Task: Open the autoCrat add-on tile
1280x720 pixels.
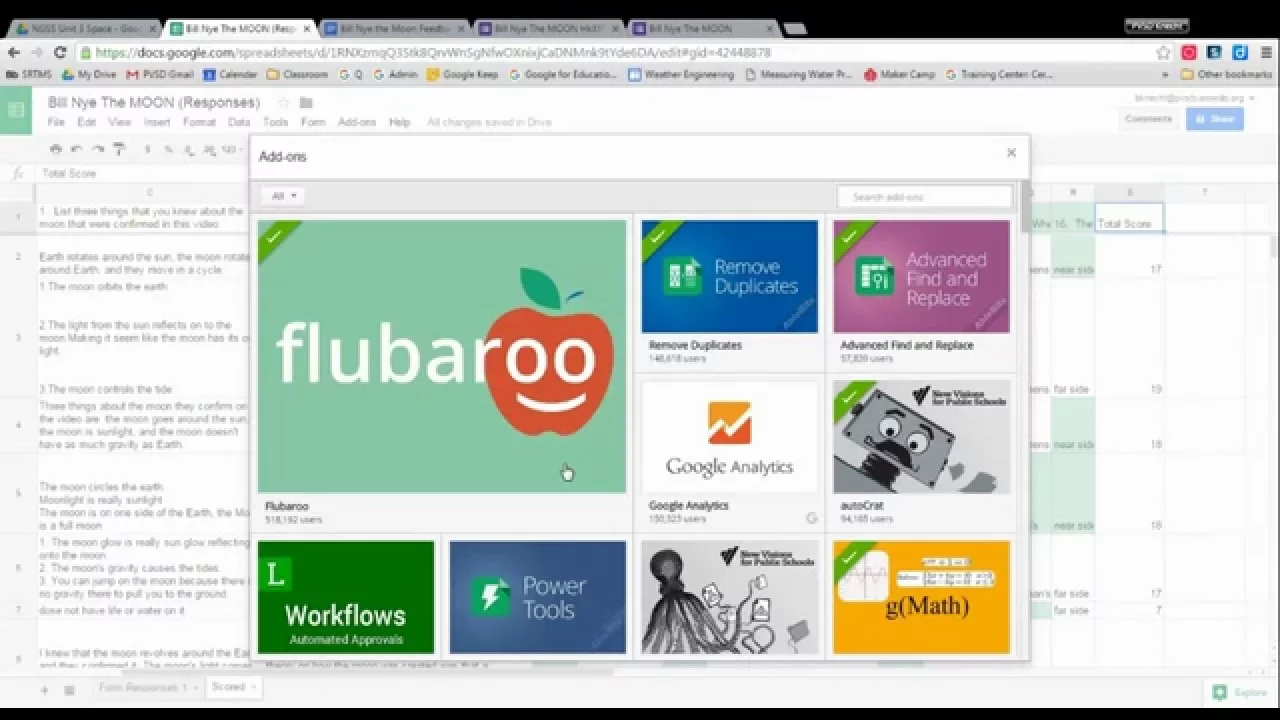Action: 921,437
